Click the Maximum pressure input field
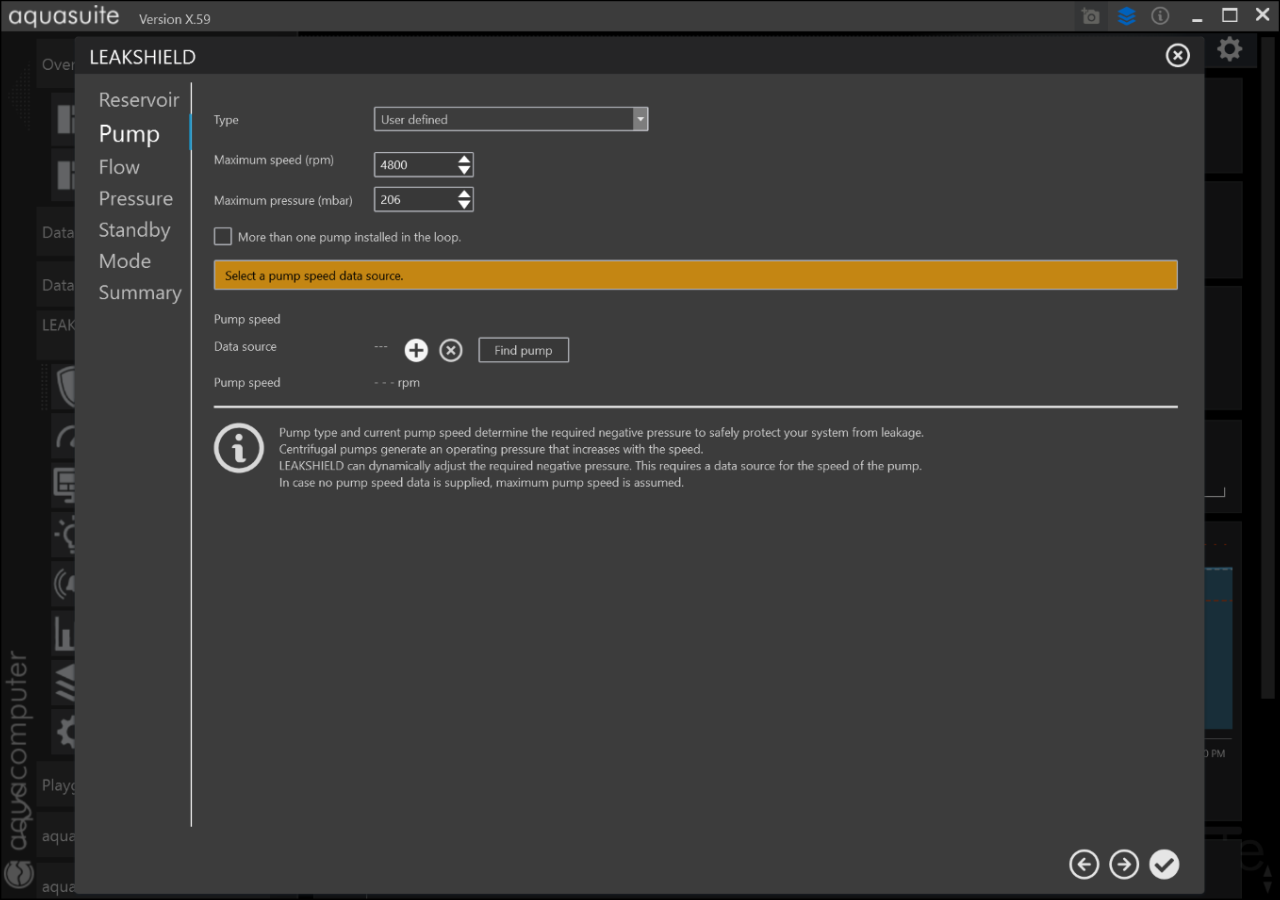 (414, 200)
